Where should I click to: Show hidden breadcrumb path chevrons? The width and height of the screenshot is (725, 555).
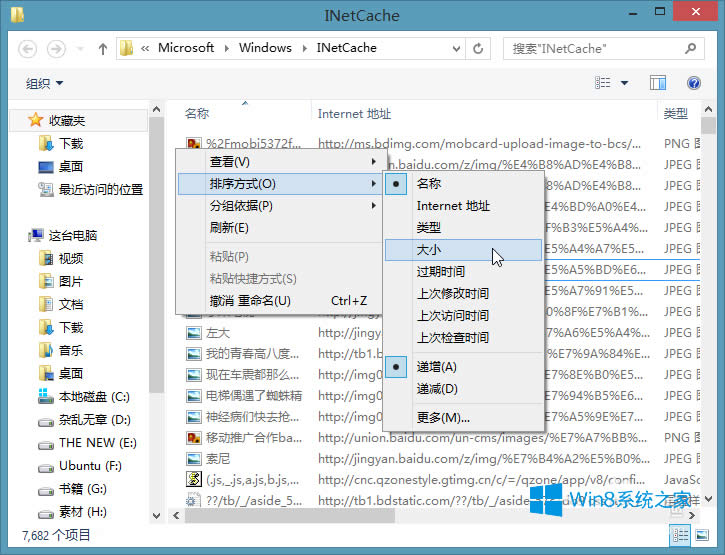tap(145, 48)
